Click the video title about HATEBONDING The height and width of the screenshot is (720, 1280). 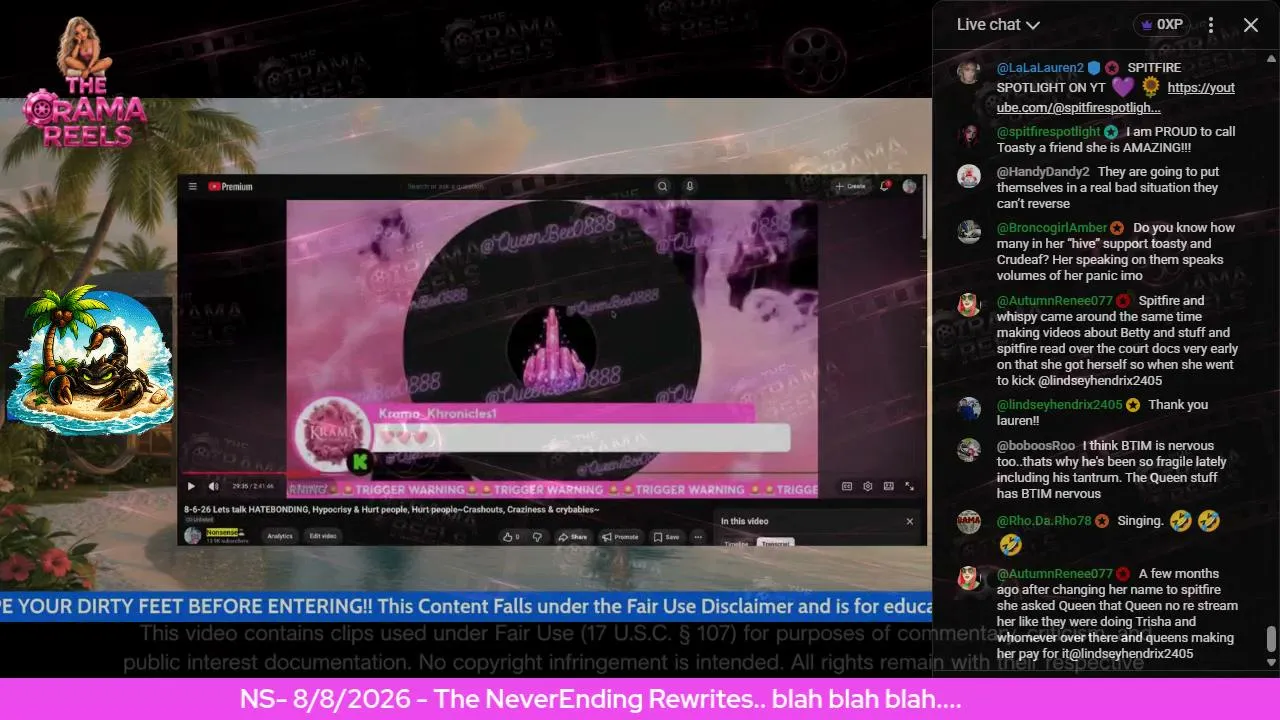392,510
